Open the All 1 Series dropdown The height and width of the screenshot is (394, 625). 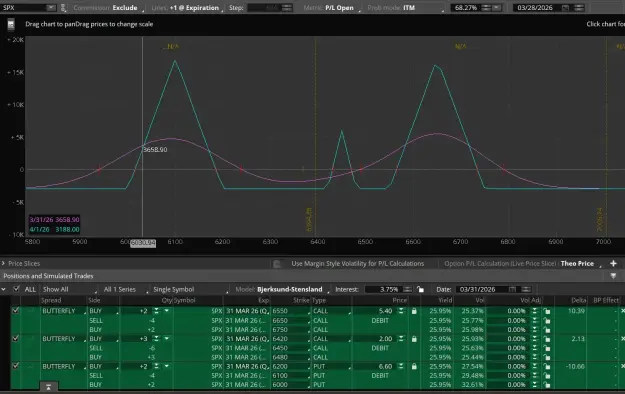click(125, 289)
